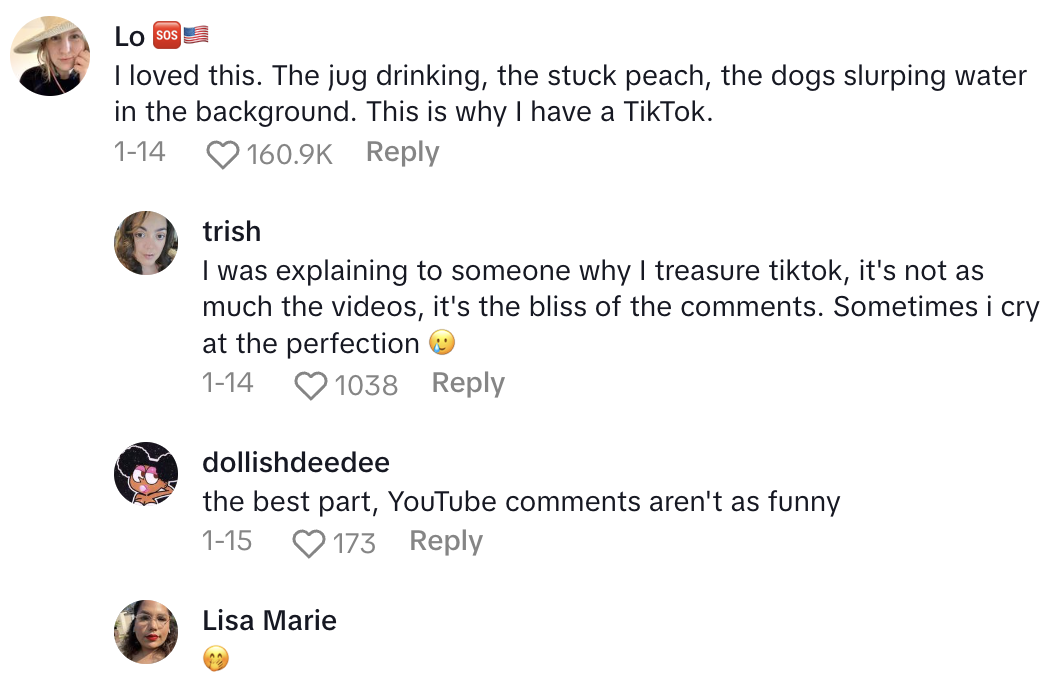
Task: Click the Lisa Marie username
Action: point(269,621)
